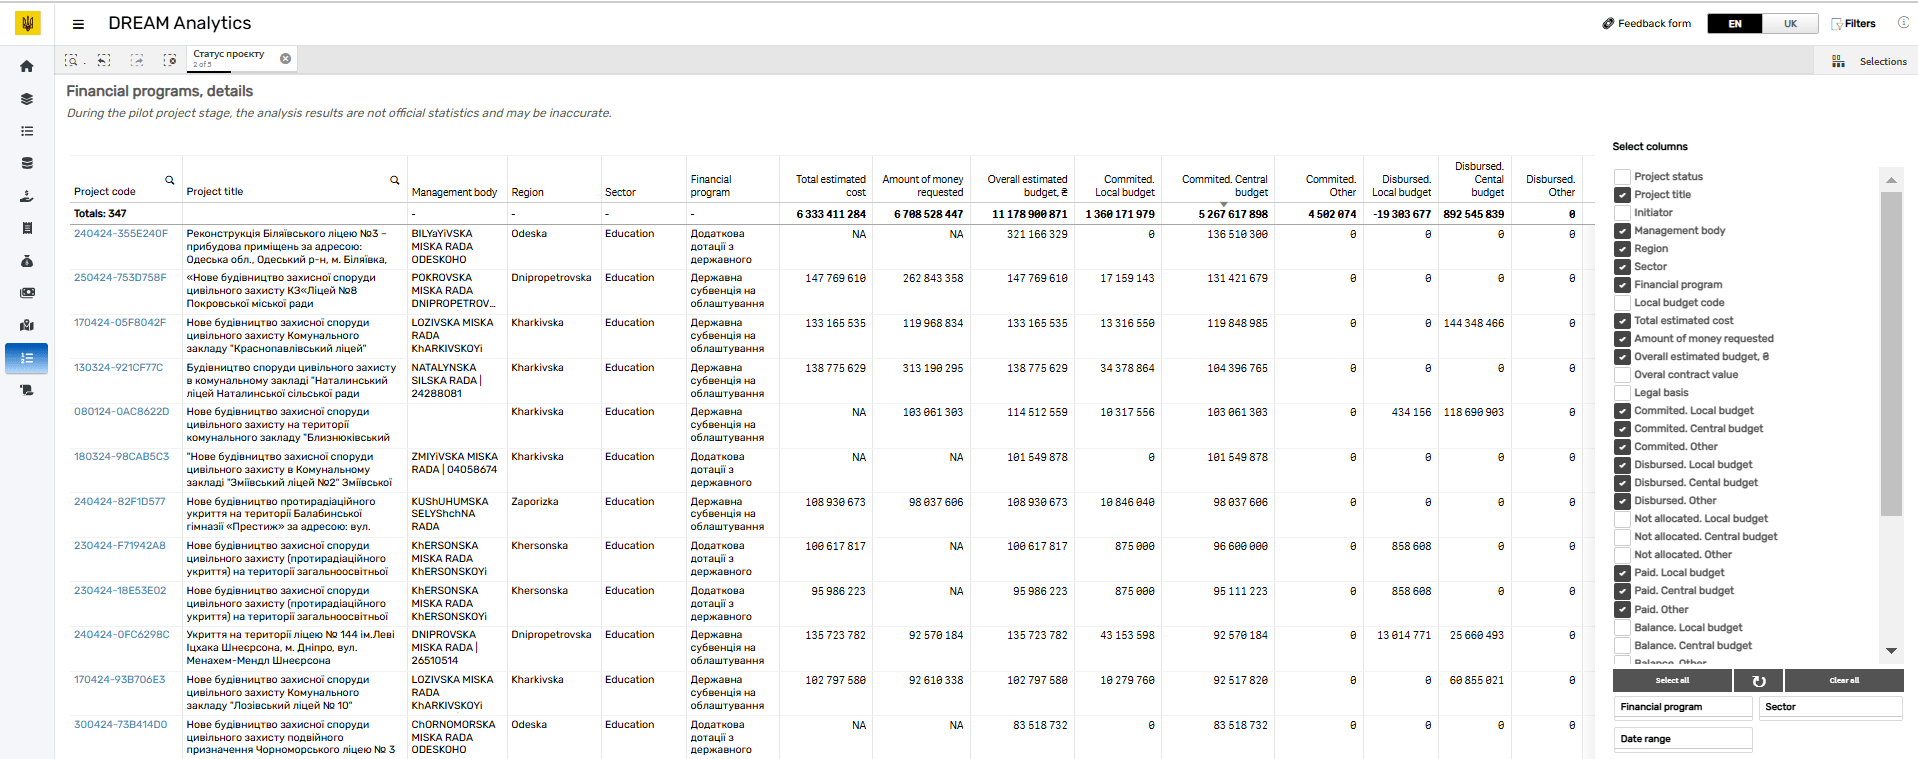Open the map sidebar icon

coord(27,325)
